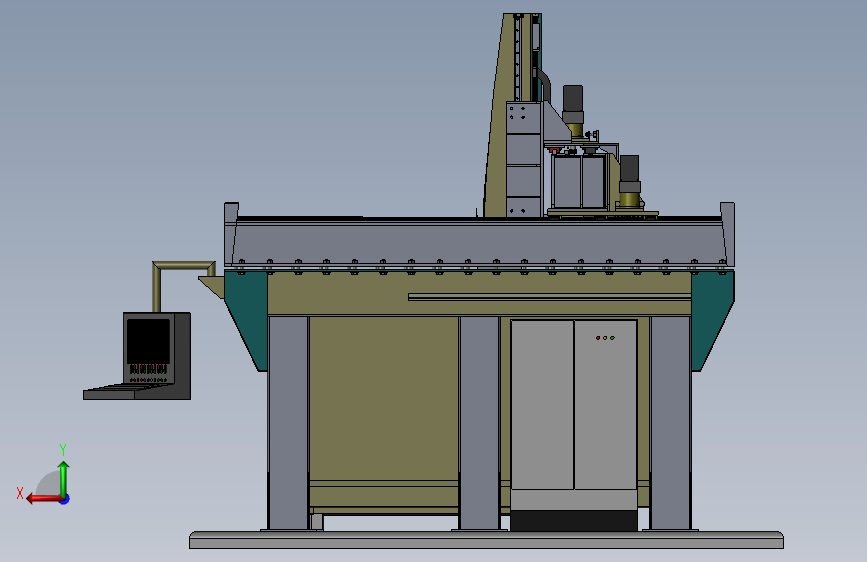The image size is (867, 562).
Task: Pick the red indicator light on the cabinet
Action: pos(598,337)
